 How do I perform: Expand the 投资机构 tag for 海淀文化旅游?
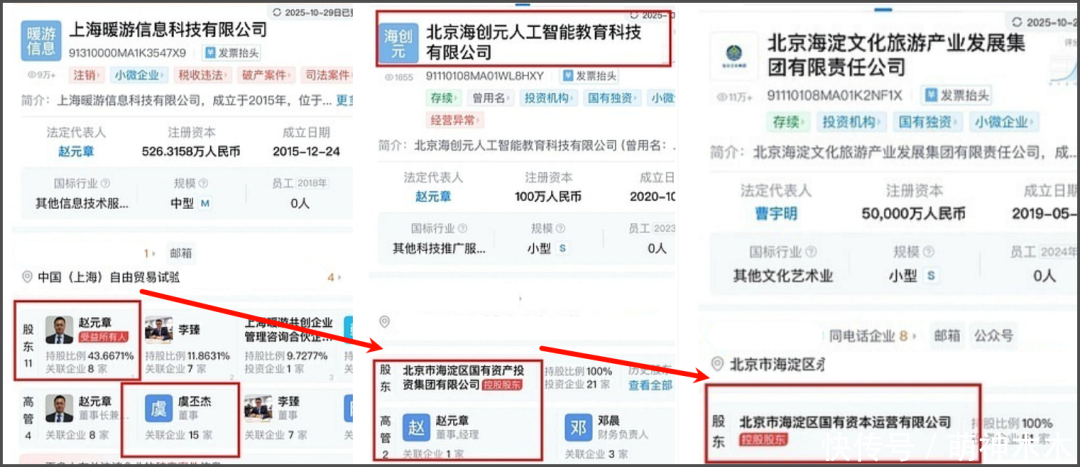click(x=851, y=123)
